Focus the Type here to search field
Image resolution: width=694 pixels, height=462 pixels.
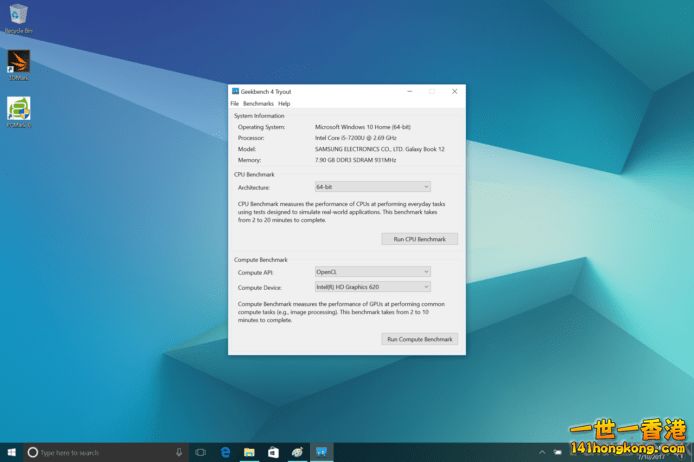click(x=105, y=452)
